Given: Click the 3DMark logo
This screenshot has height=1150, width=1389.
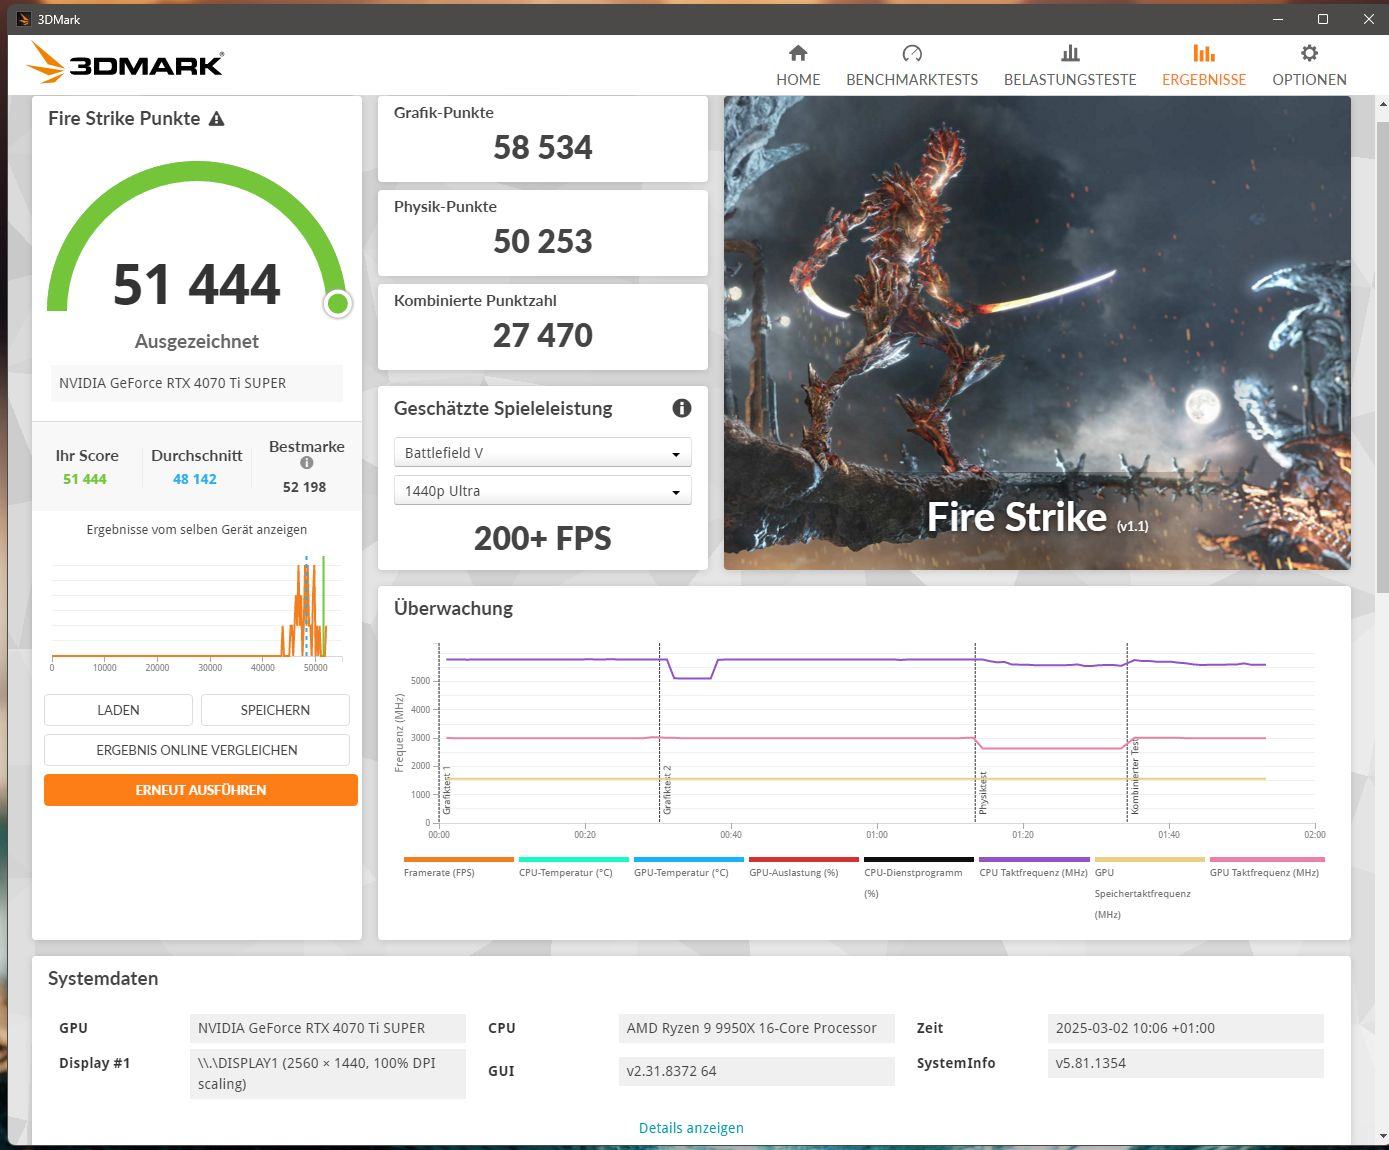Looking at the screenshot, I should 125,64.
